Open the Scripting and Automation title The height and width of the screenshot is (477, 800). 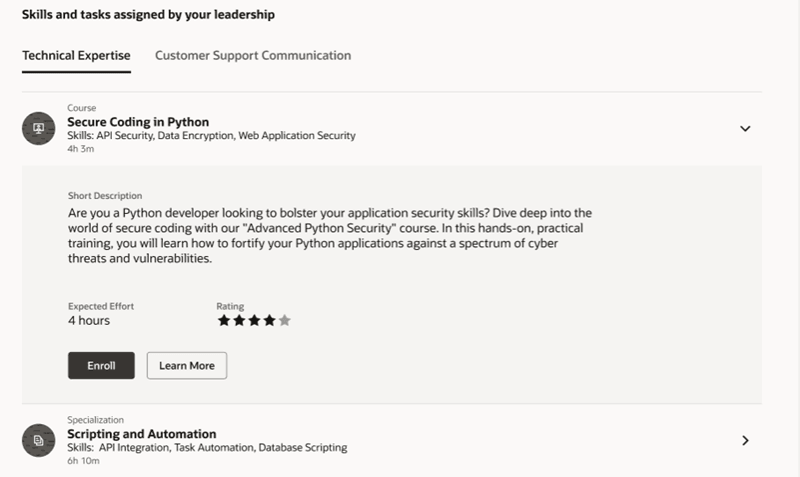click(142, 434)
